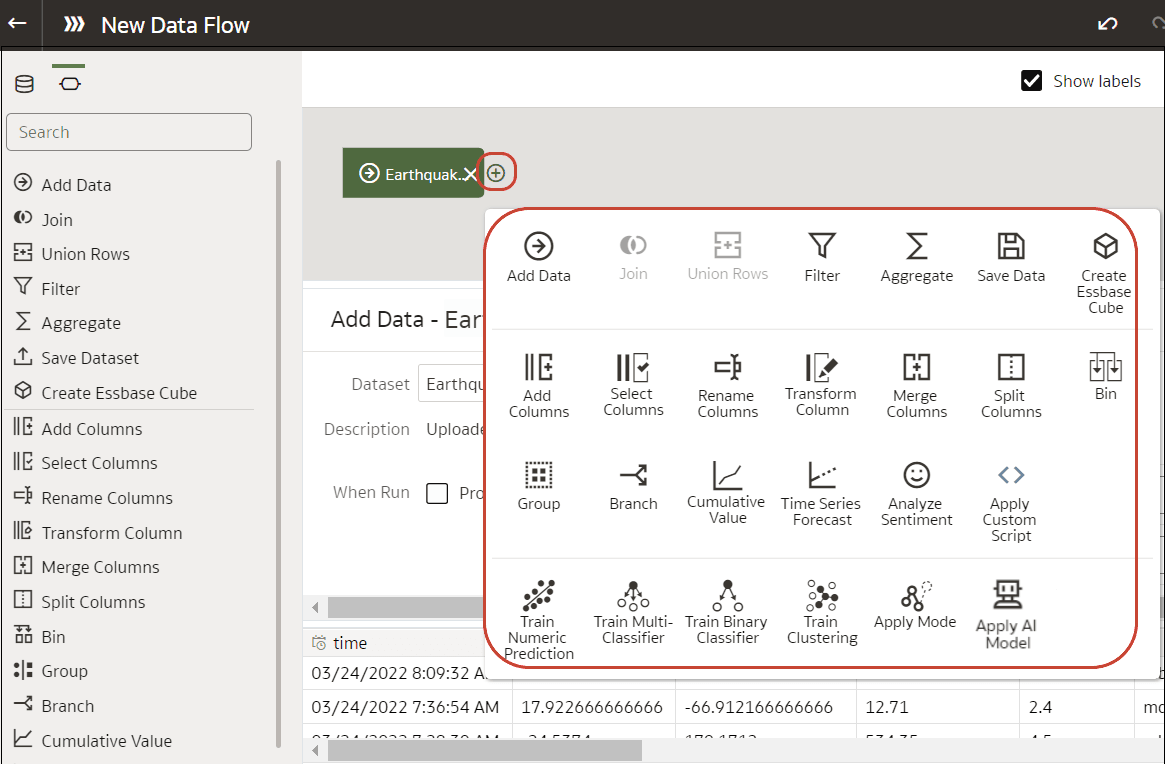1165x764 pixels.
Task: Click Branch in the left step list
Action: coord(67,705)
